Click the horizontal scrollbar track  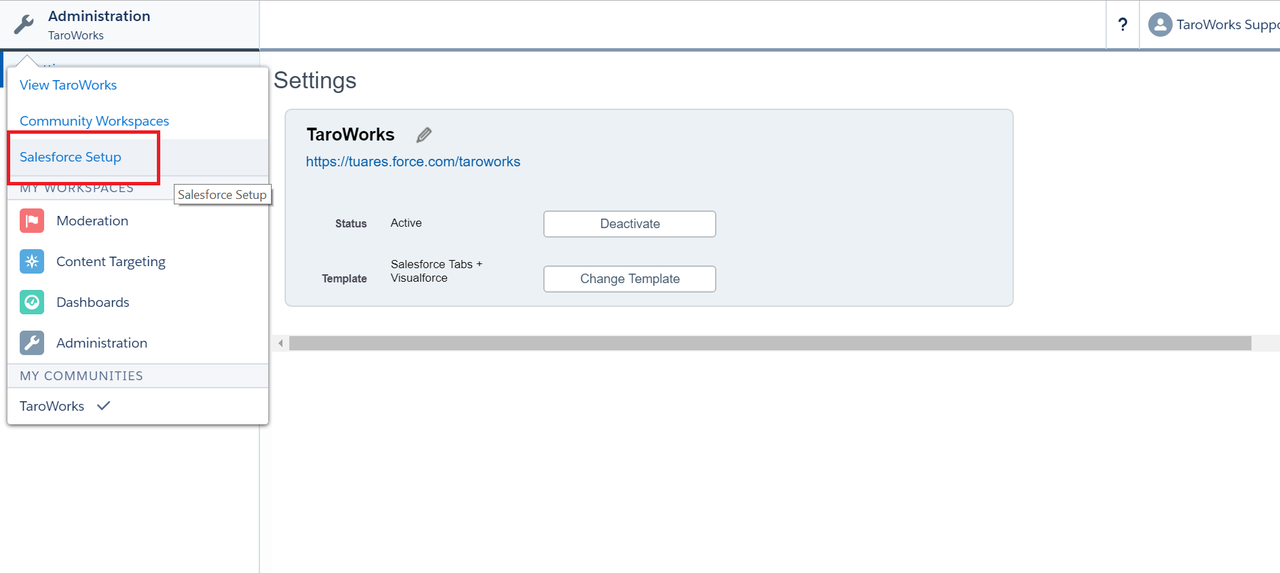tap(770, 343)
